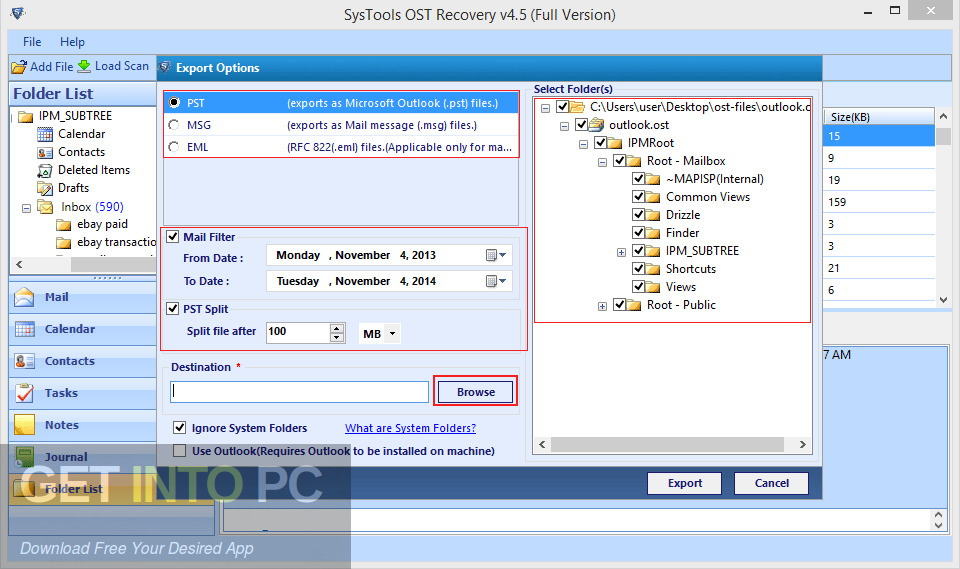Uncheck the Common Views folder checkbox

click(x=638, y=197)
